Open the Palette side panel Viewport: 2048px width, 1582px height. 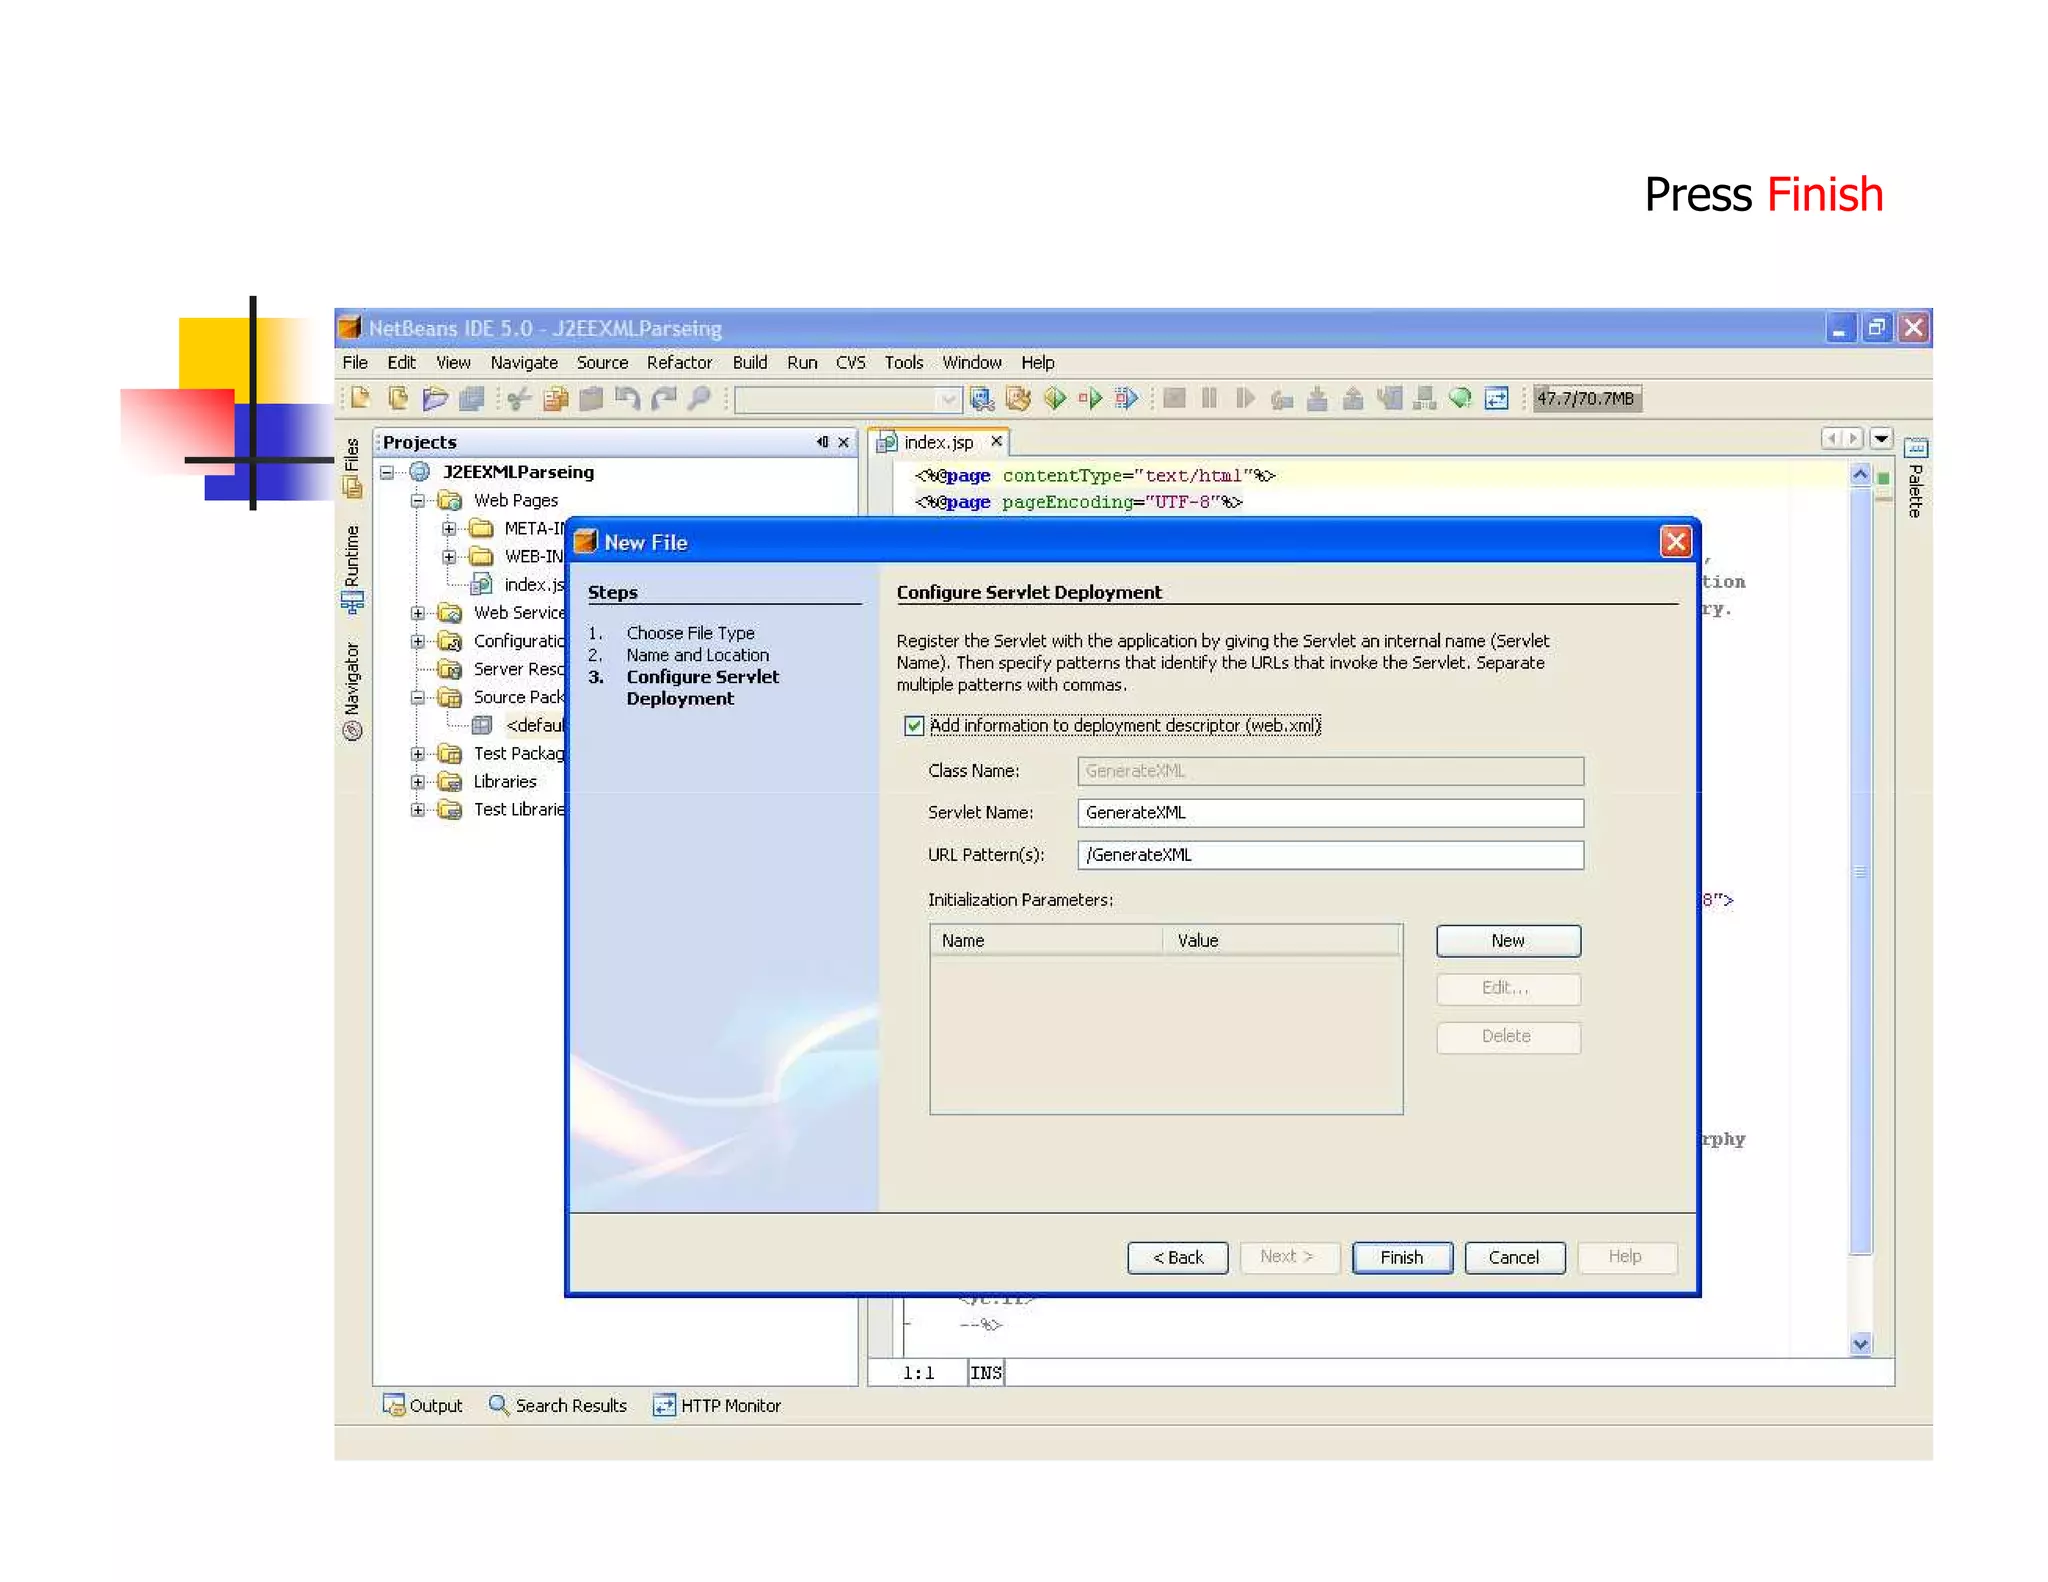[x=1915, y=478]
